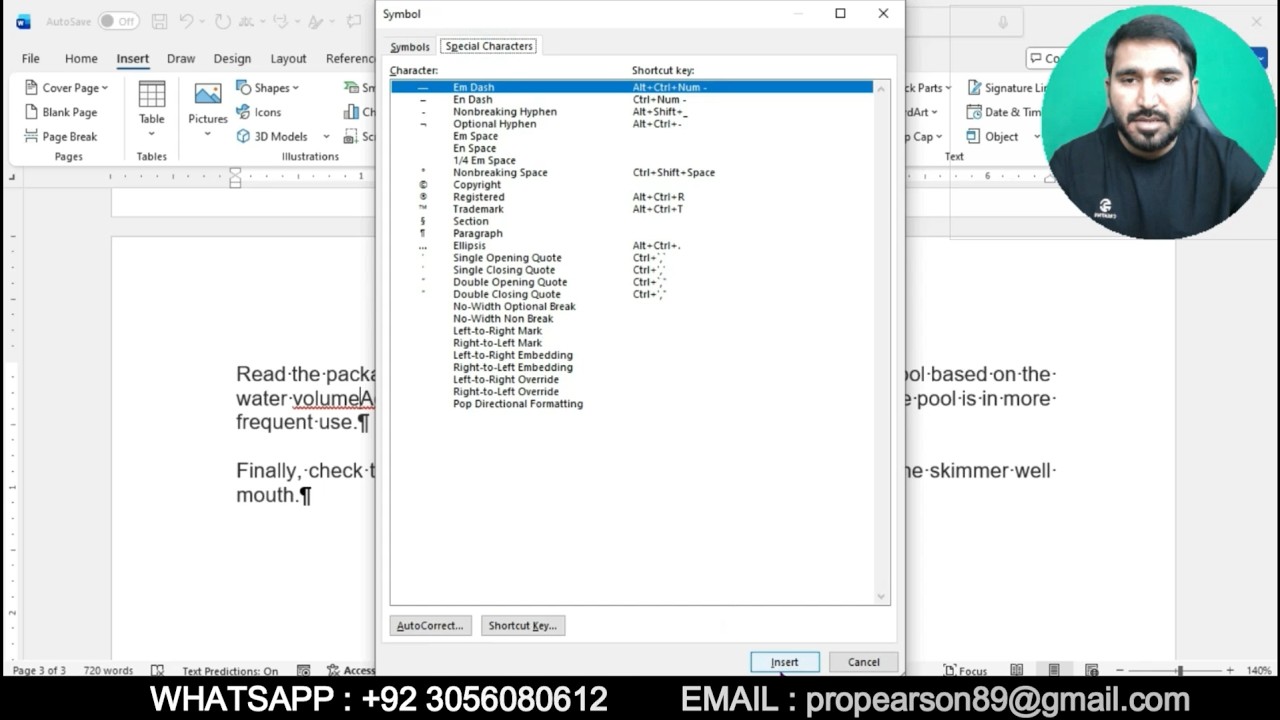The height and width of the screenshot is (720, 1280).
Task: Select Pop Directional Formatting entry
Action: (632, 404)
